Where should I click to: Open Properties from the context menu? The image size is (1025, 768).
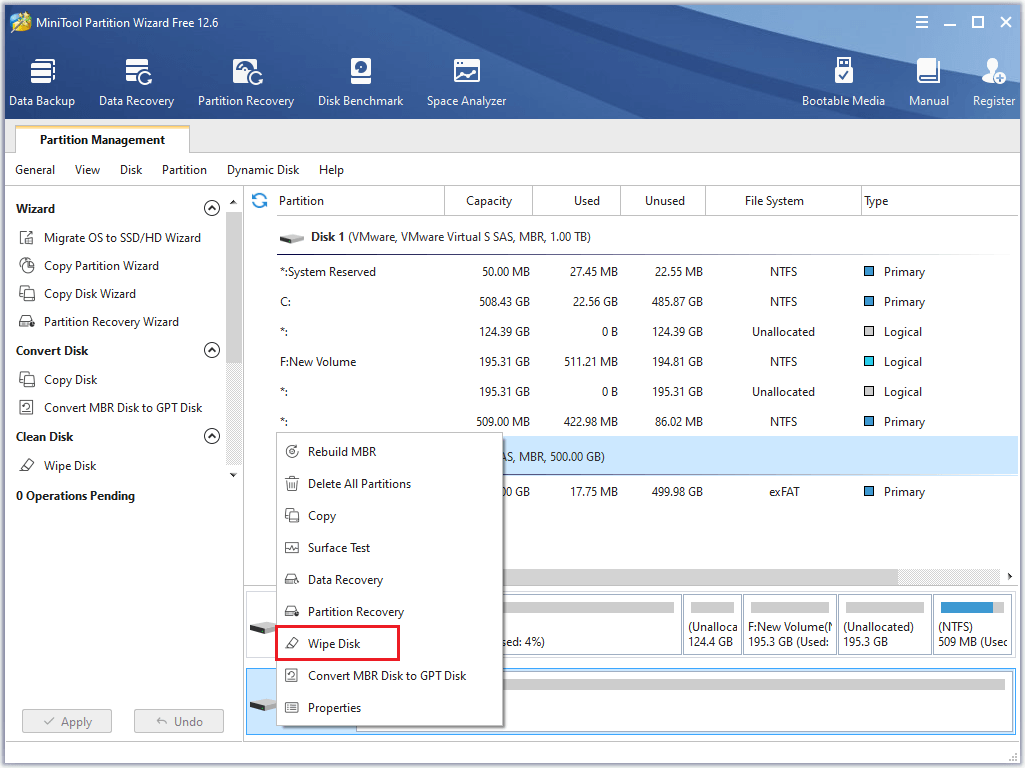coord(390,708)
